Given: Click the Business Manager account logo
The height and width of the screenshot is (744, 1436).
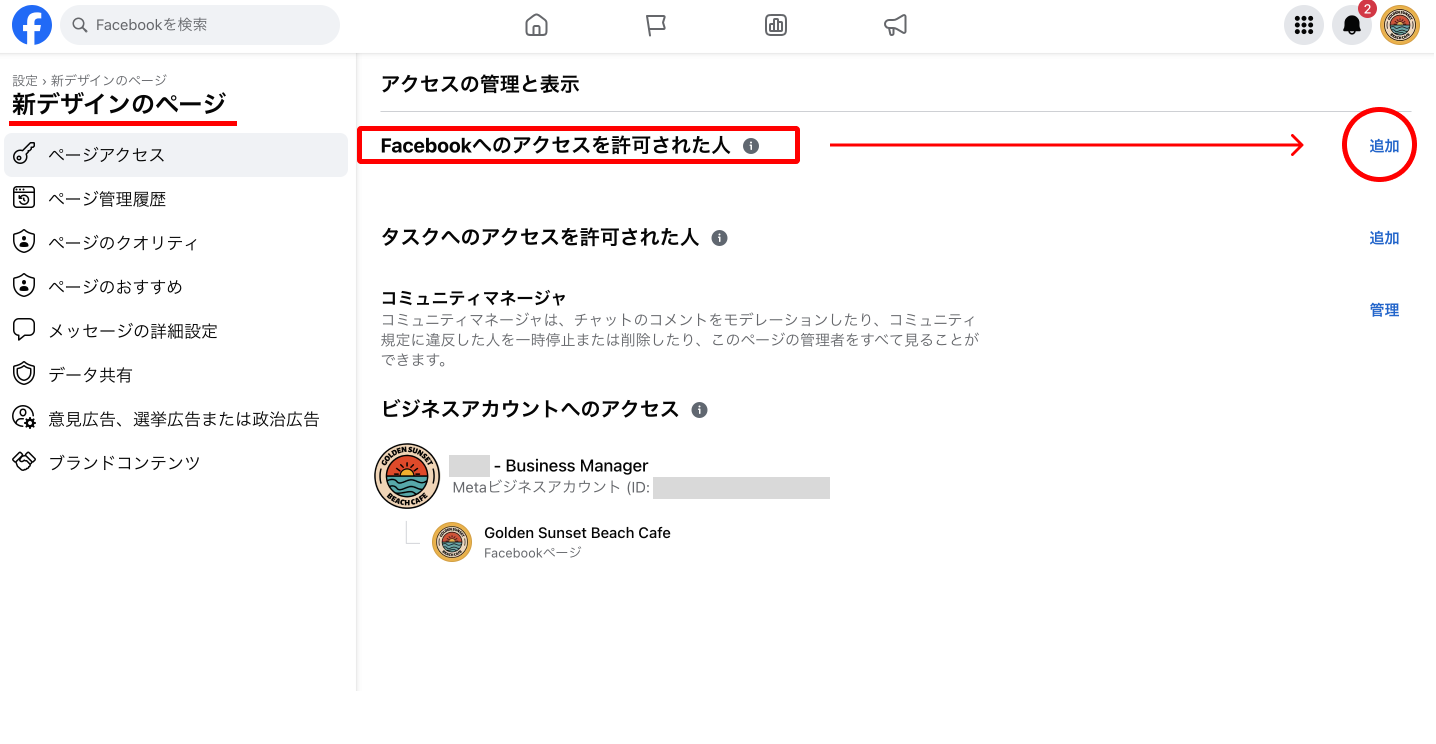Looking at the screenshot, I should click(407, 477).
